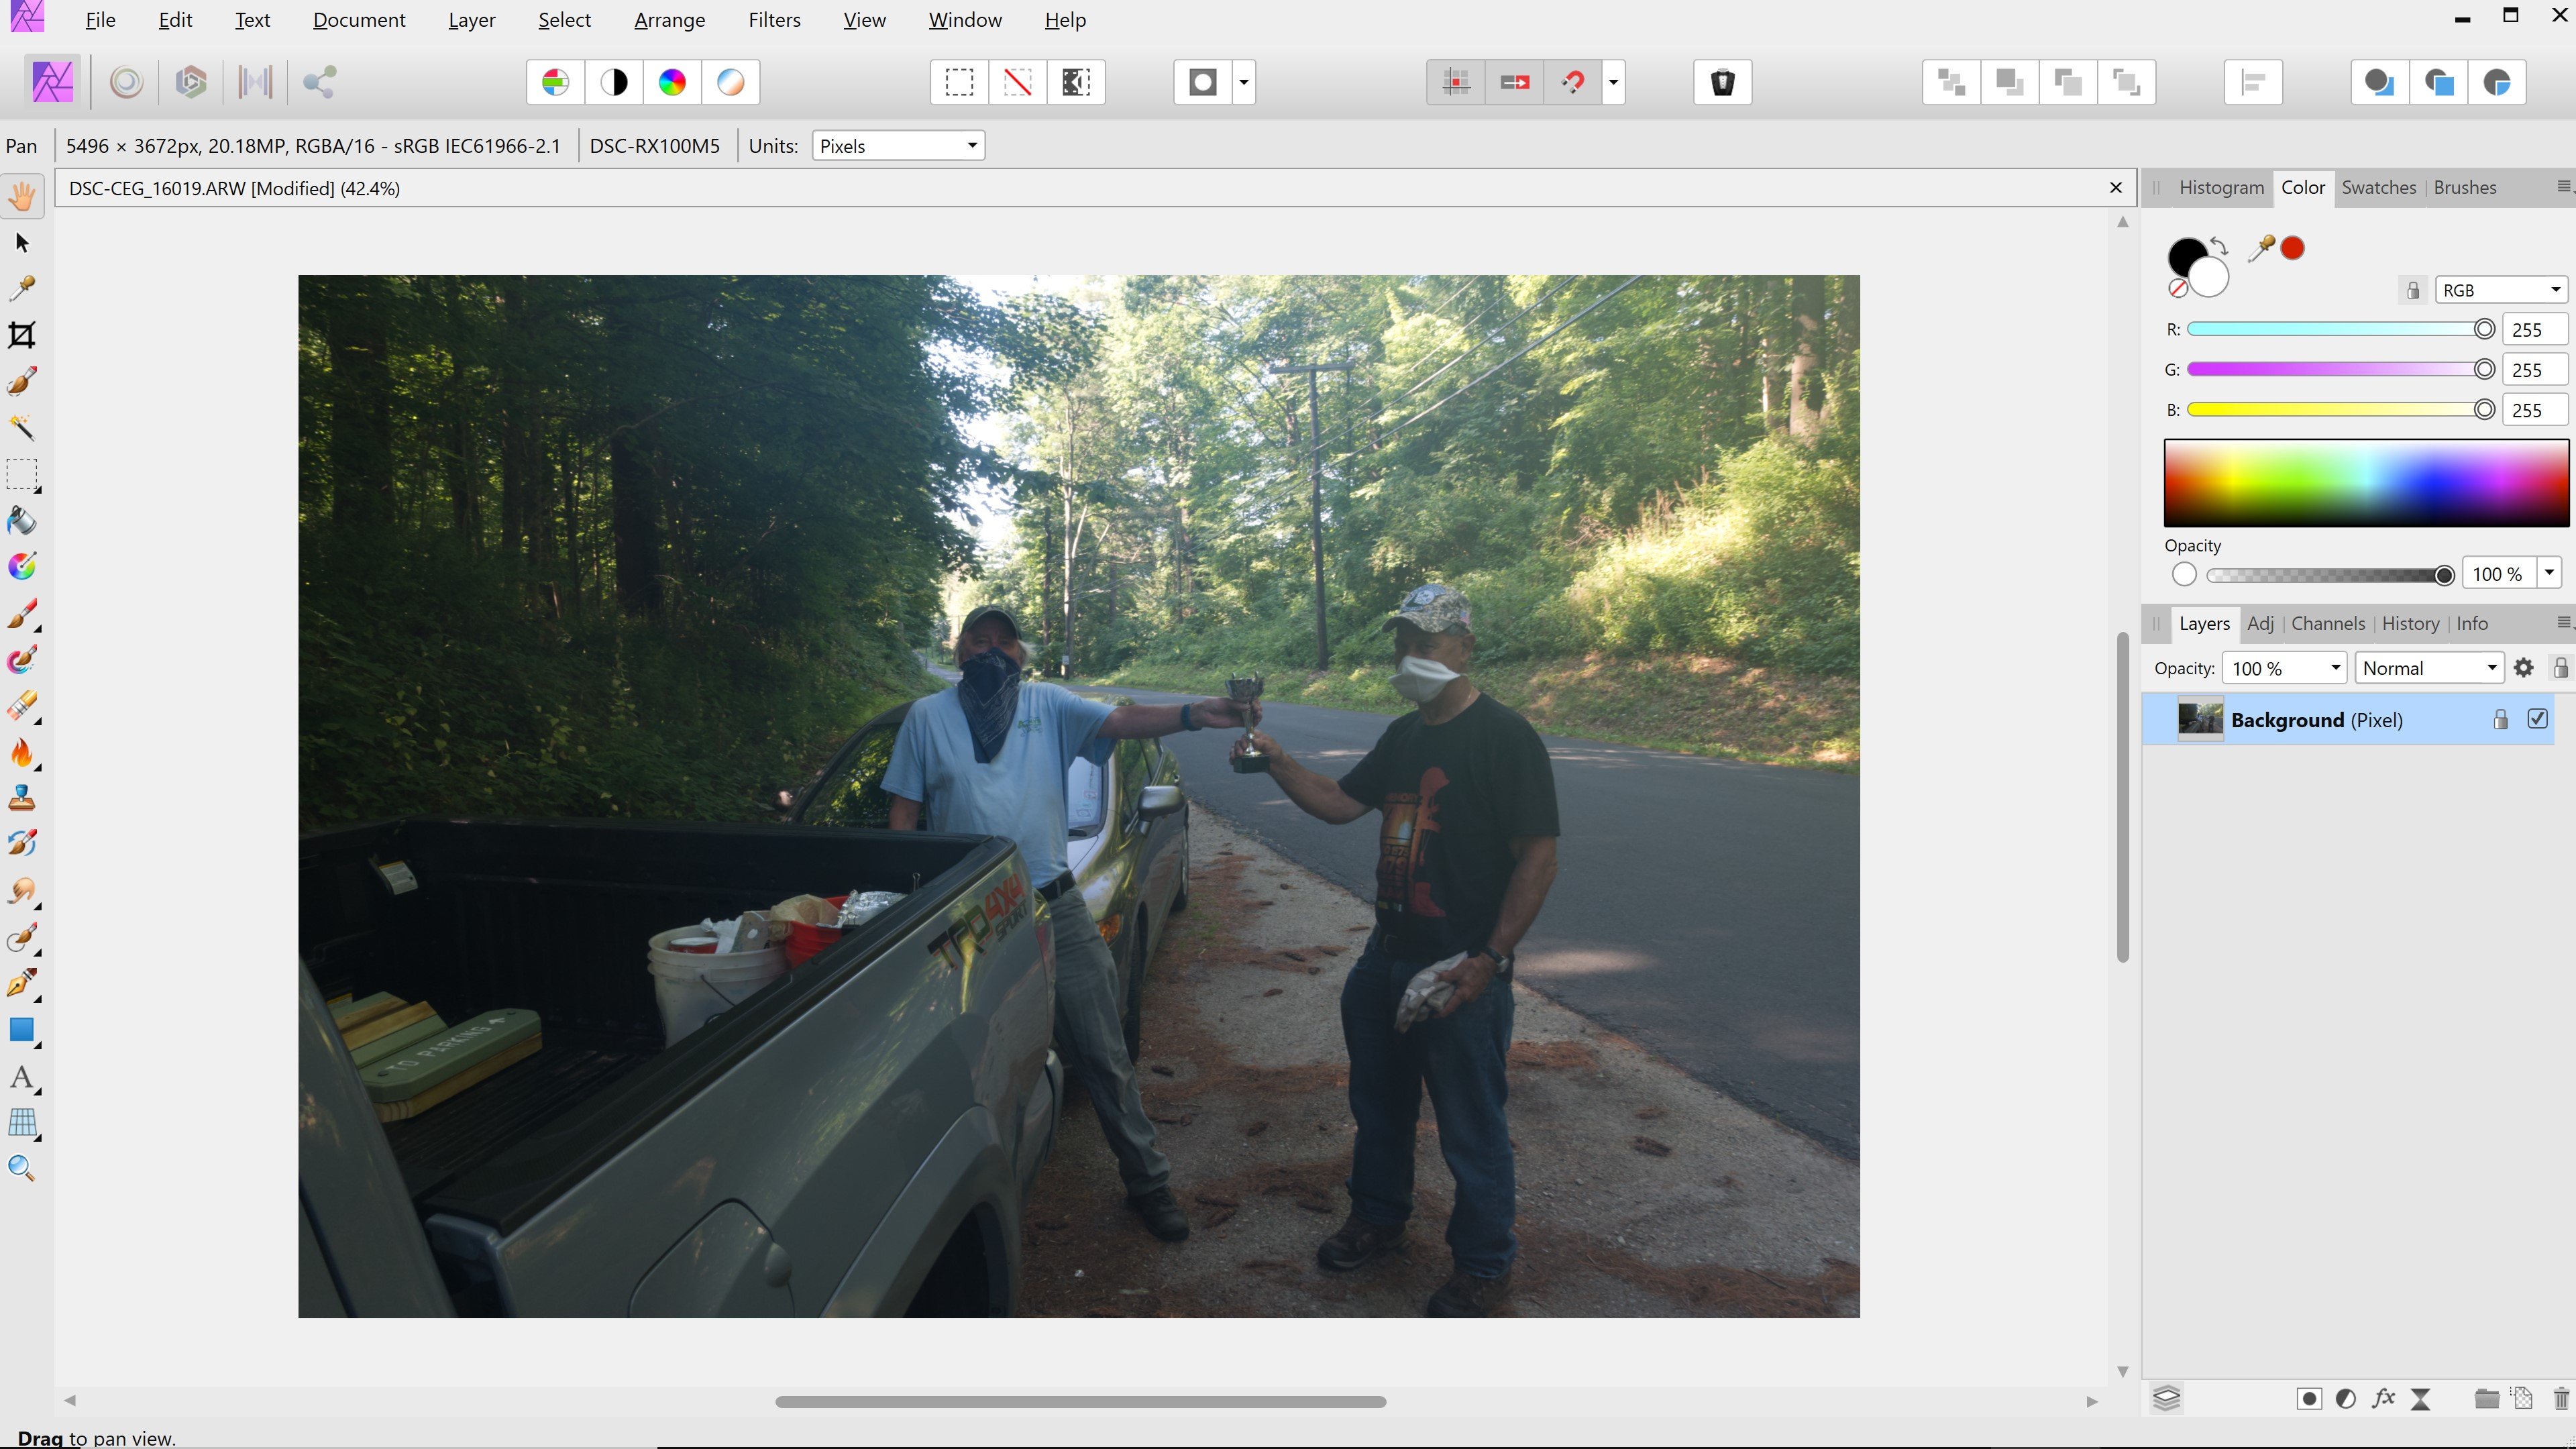Screen dimensions: 2576x1449
Task: Select the Artistic Text tool
Action: [x=22, y=1077]
